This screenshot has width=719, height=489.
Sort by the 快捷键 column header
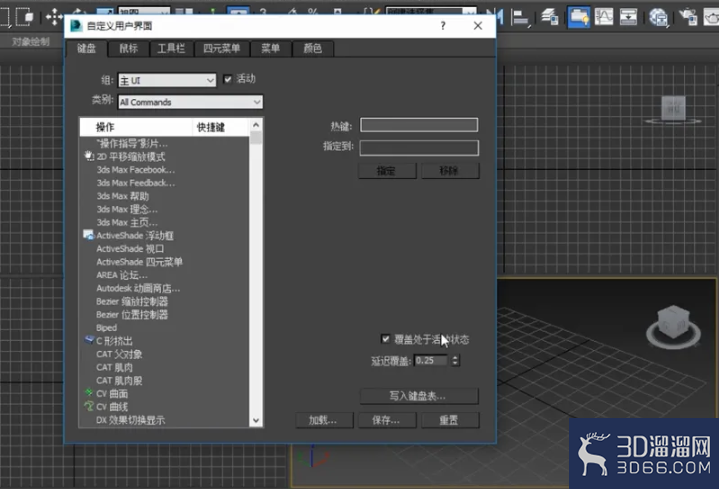tap(221, 127)
